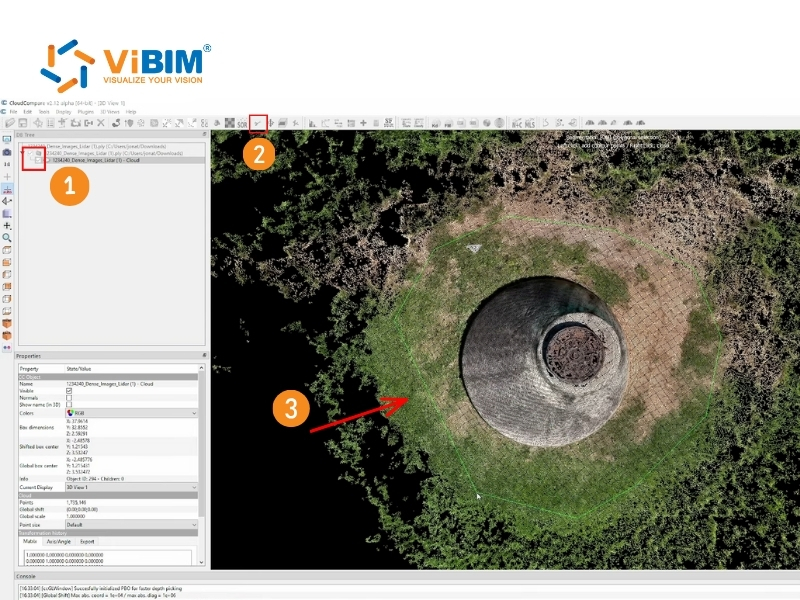This screenshot has height=600, width=800.
Task: Save the cloud with the Save toolbar icon
Action: (x=22, y=121)
